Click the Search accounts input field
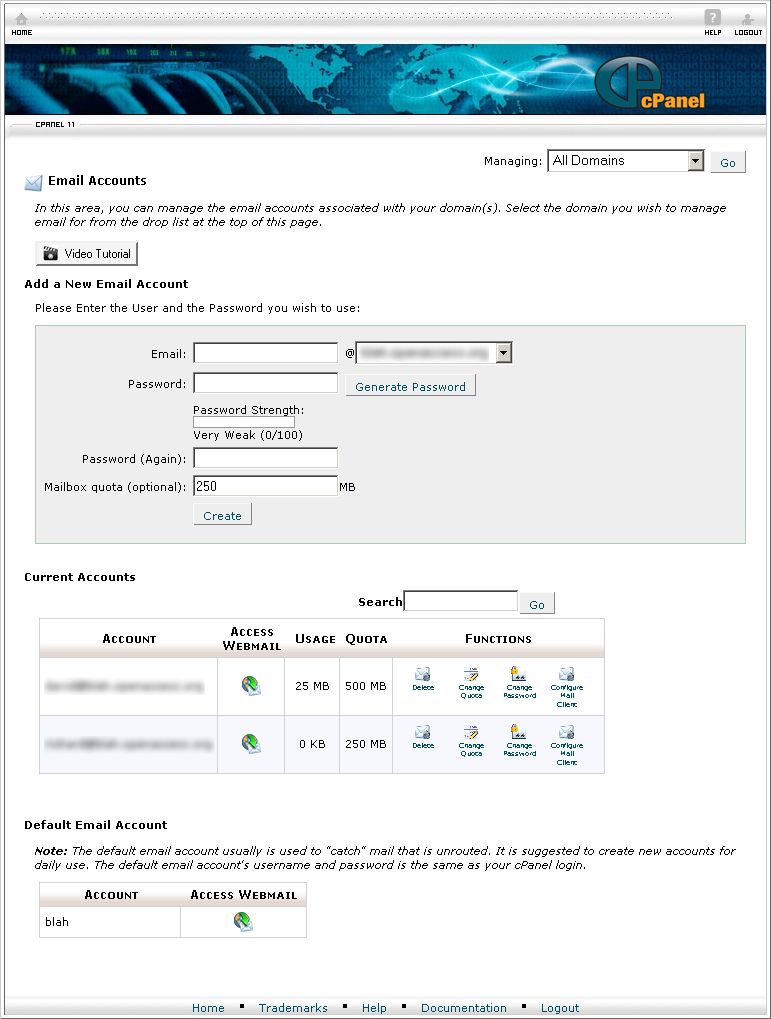This screenshot has width=771, height=1019. tap(461, 600)
